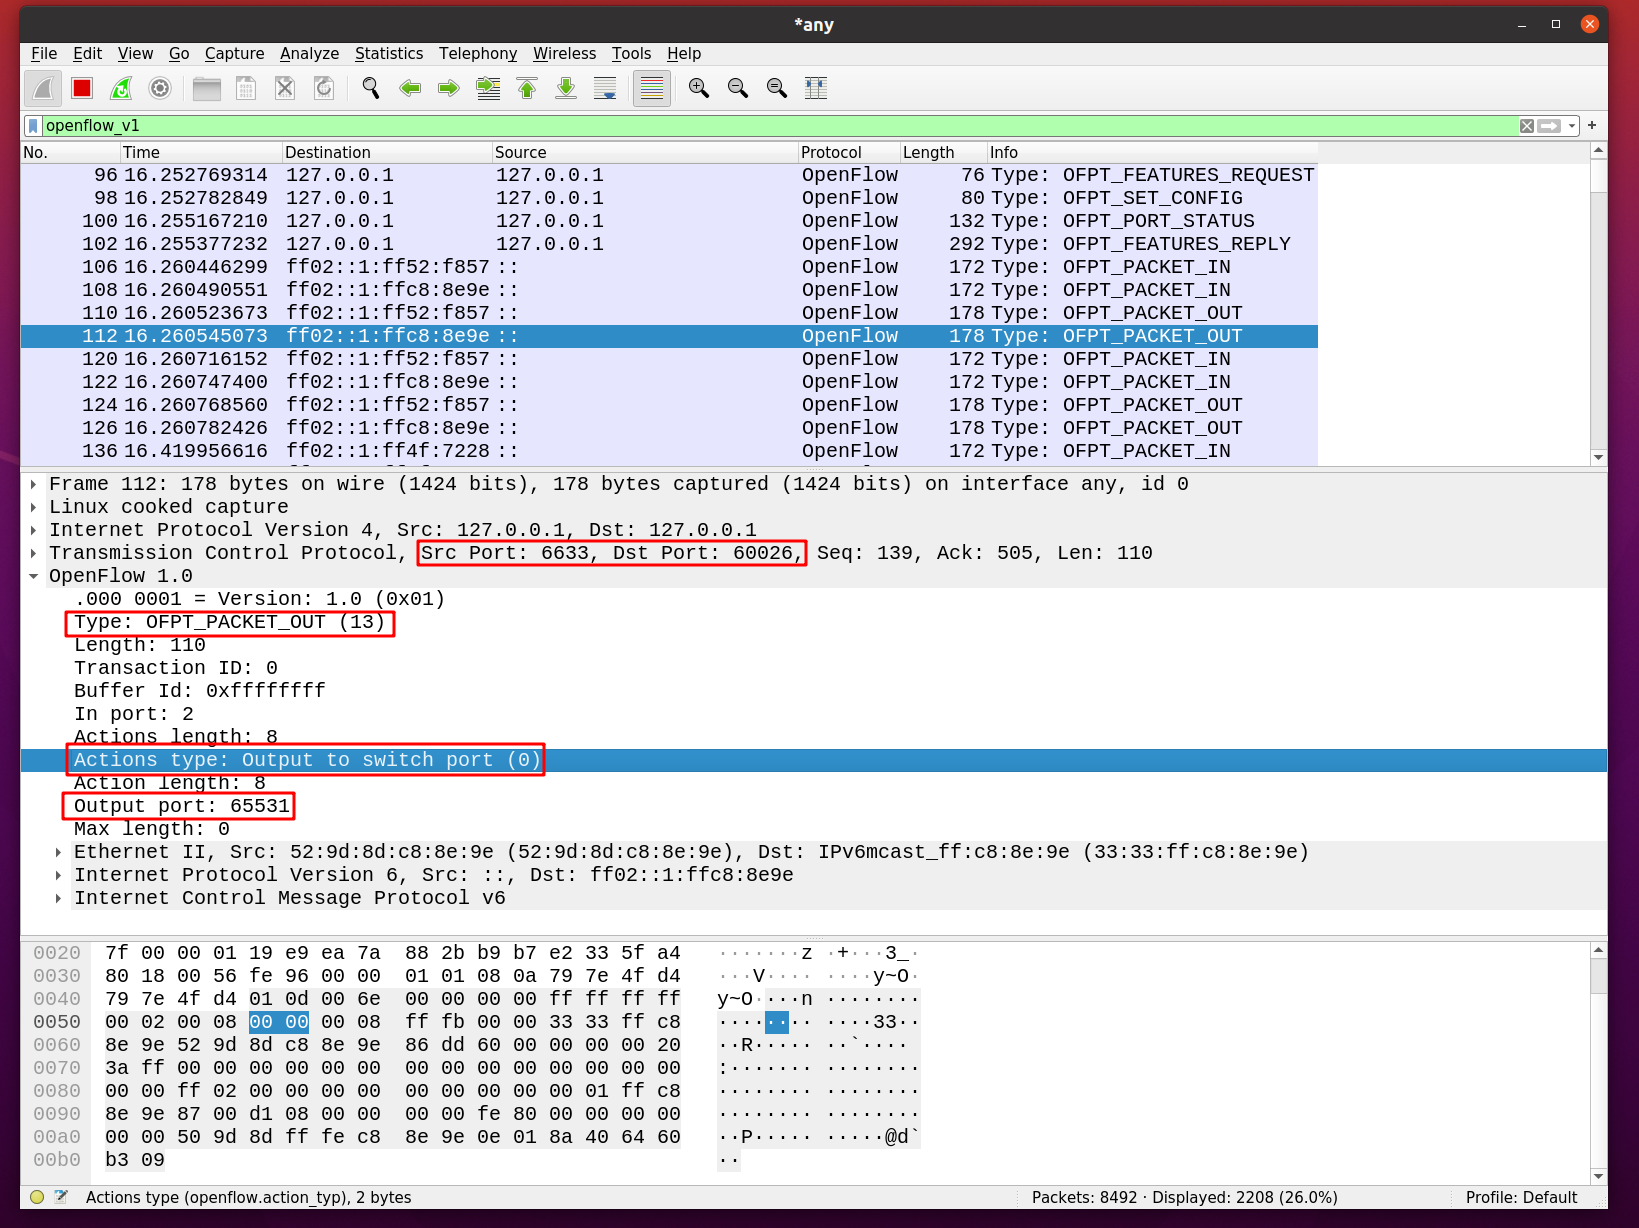
Task: Open the Analyze menu
Action: coord(309,54)
